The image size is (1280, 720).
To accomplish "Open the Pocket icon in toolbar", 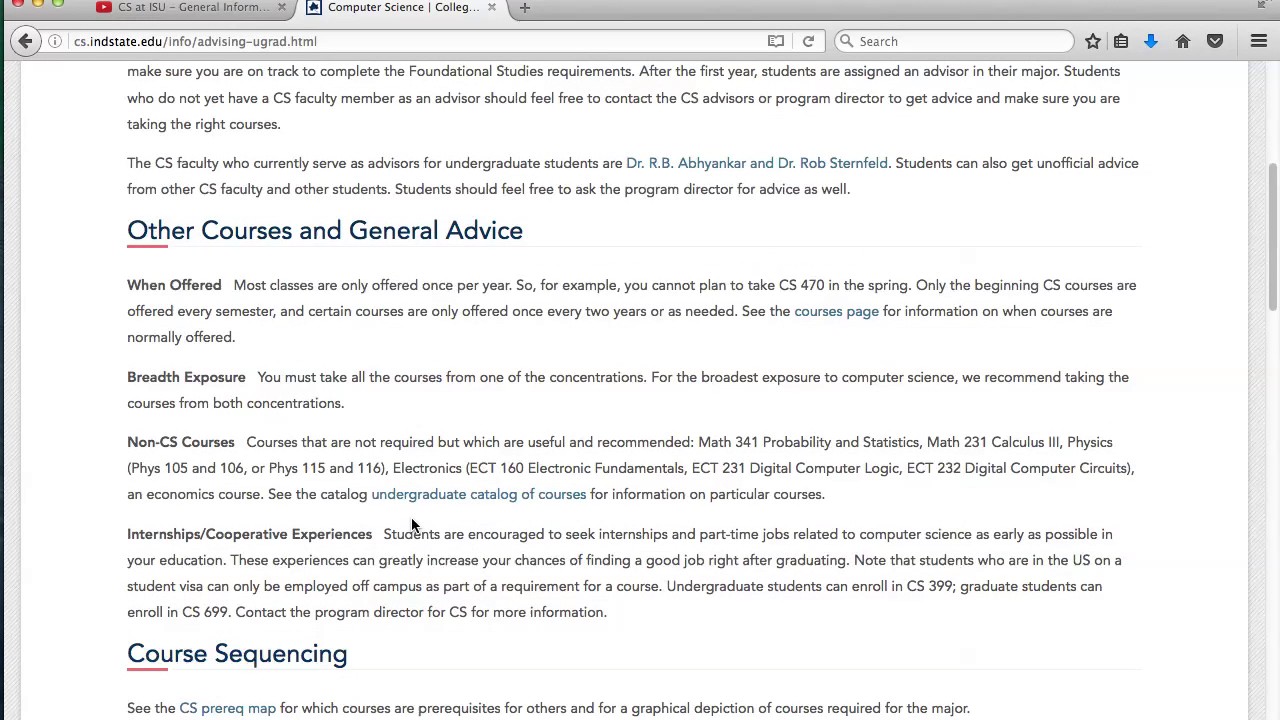I will click(1215, 41).
